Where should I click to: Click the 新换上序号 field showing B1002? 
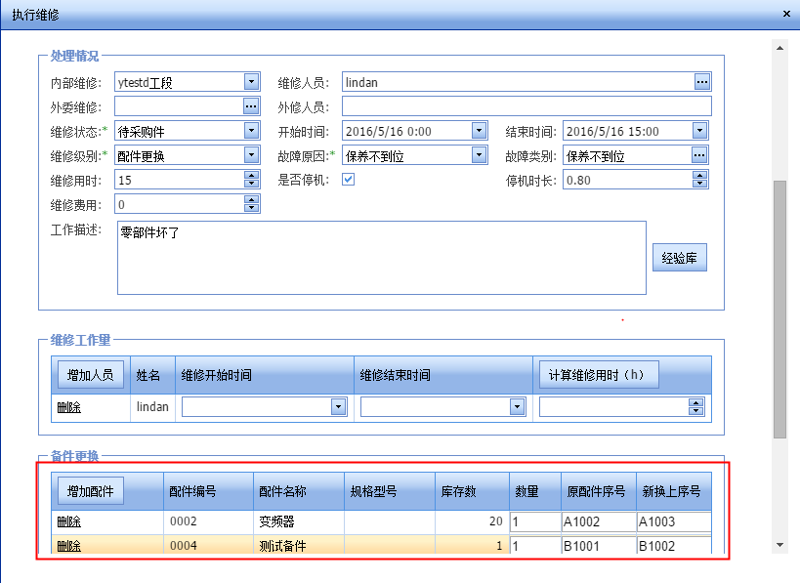[x=674, y=546]
